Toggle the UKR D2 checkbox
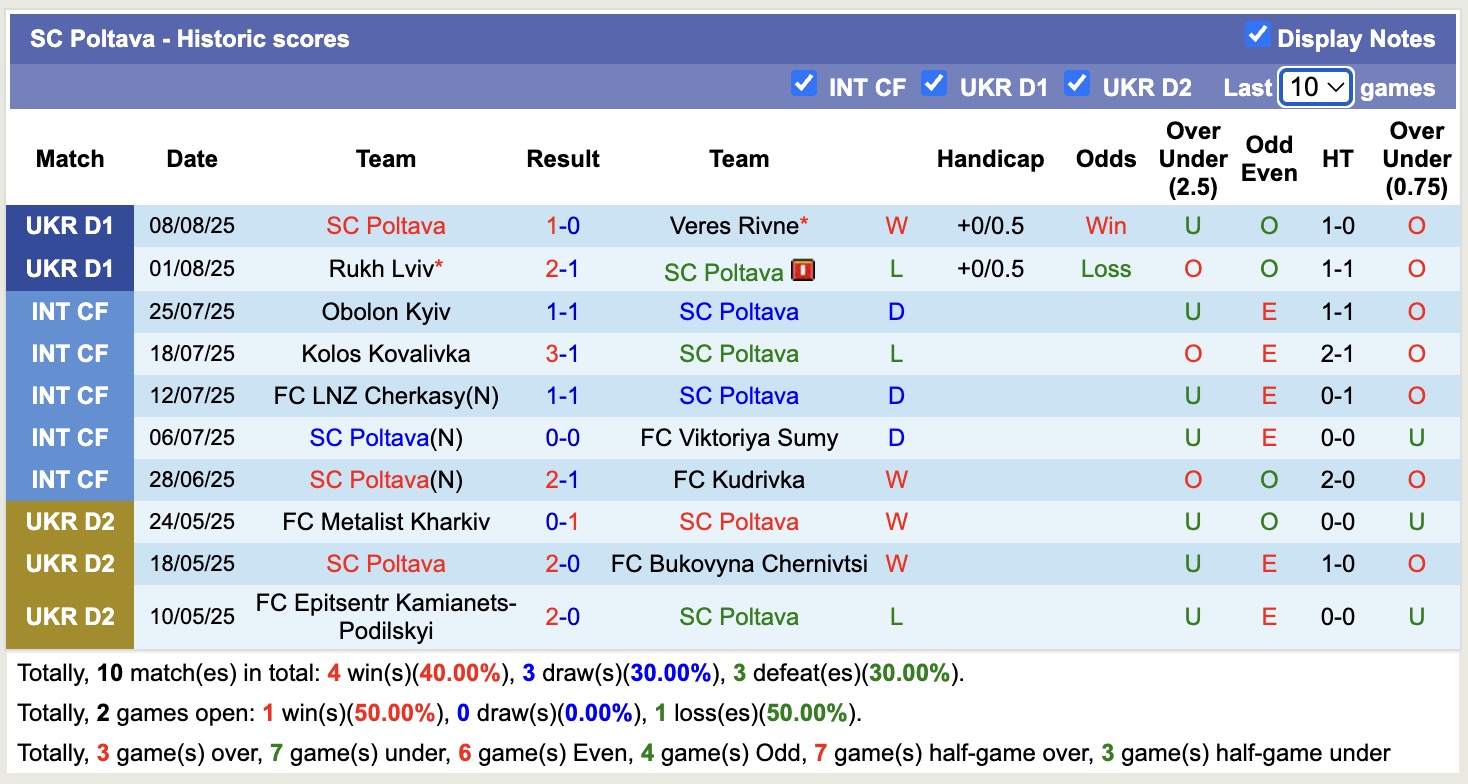The width and height of the screenshot is (1468, 784). click(1077, 85)
